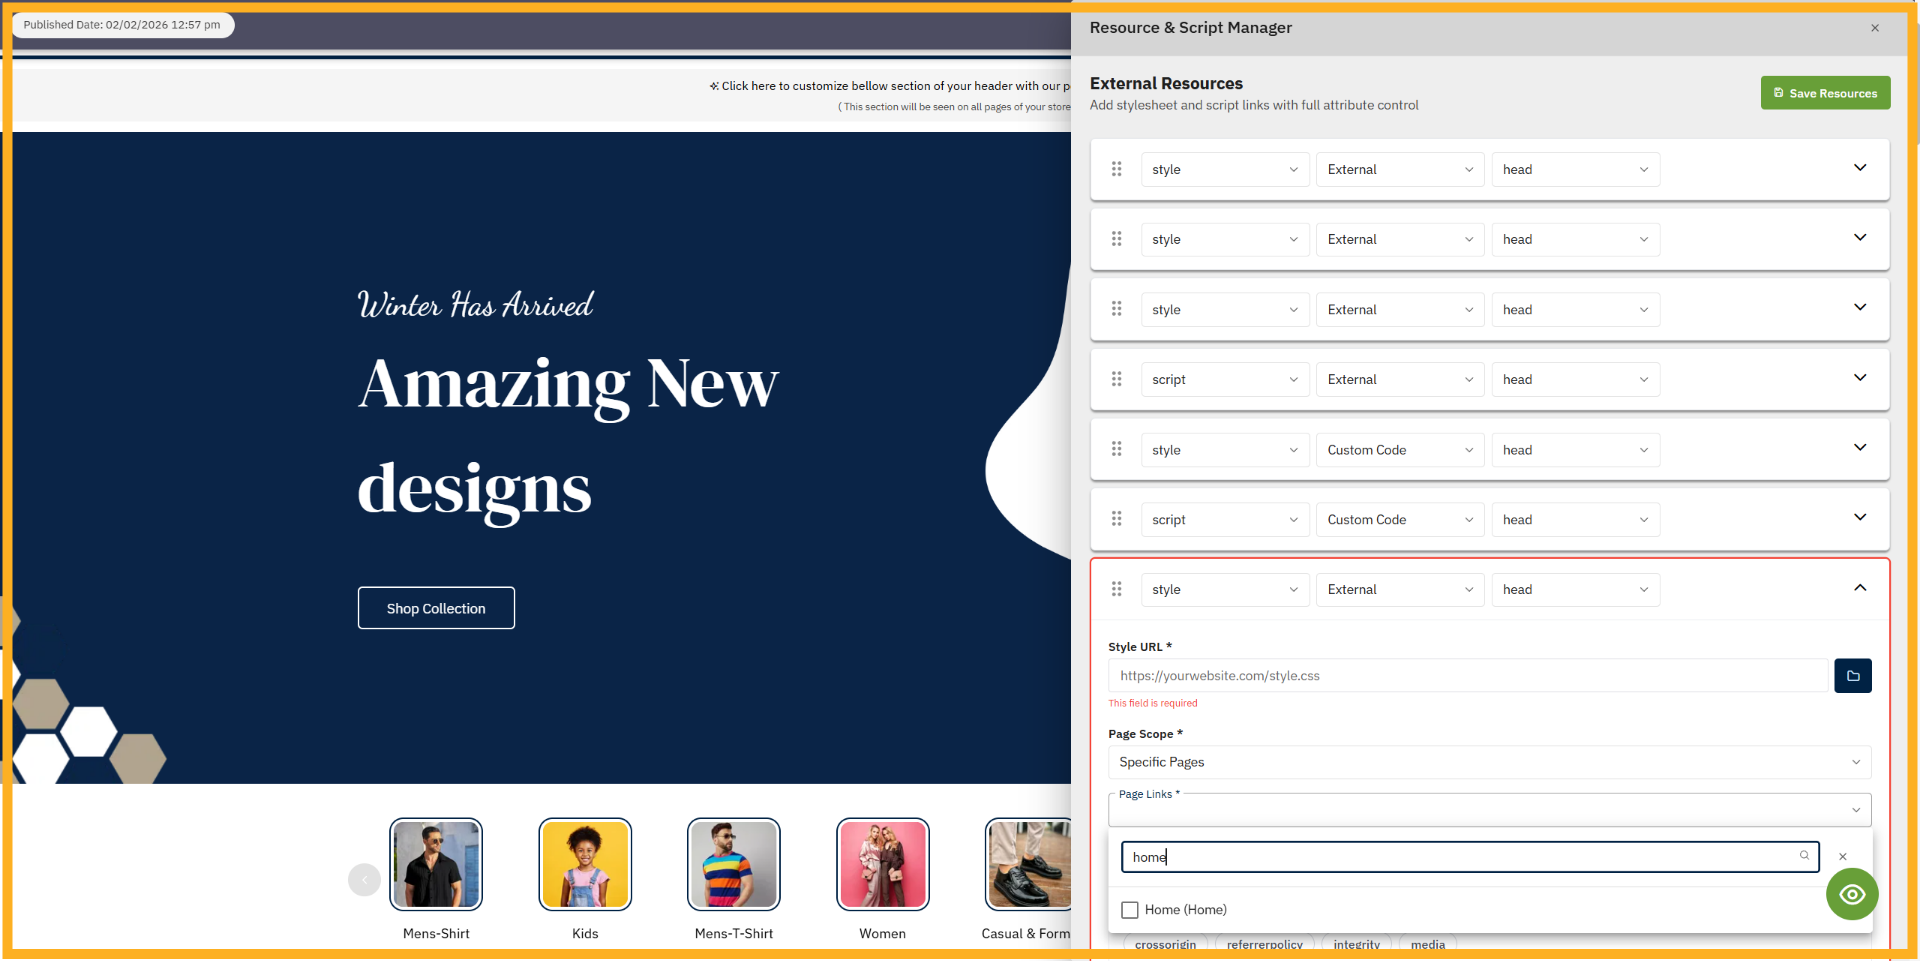Screen dimensions: 1920x961
Task: Open the 'script' type dropdown on the Custom Code row
Action: [x=1224, y=519]
